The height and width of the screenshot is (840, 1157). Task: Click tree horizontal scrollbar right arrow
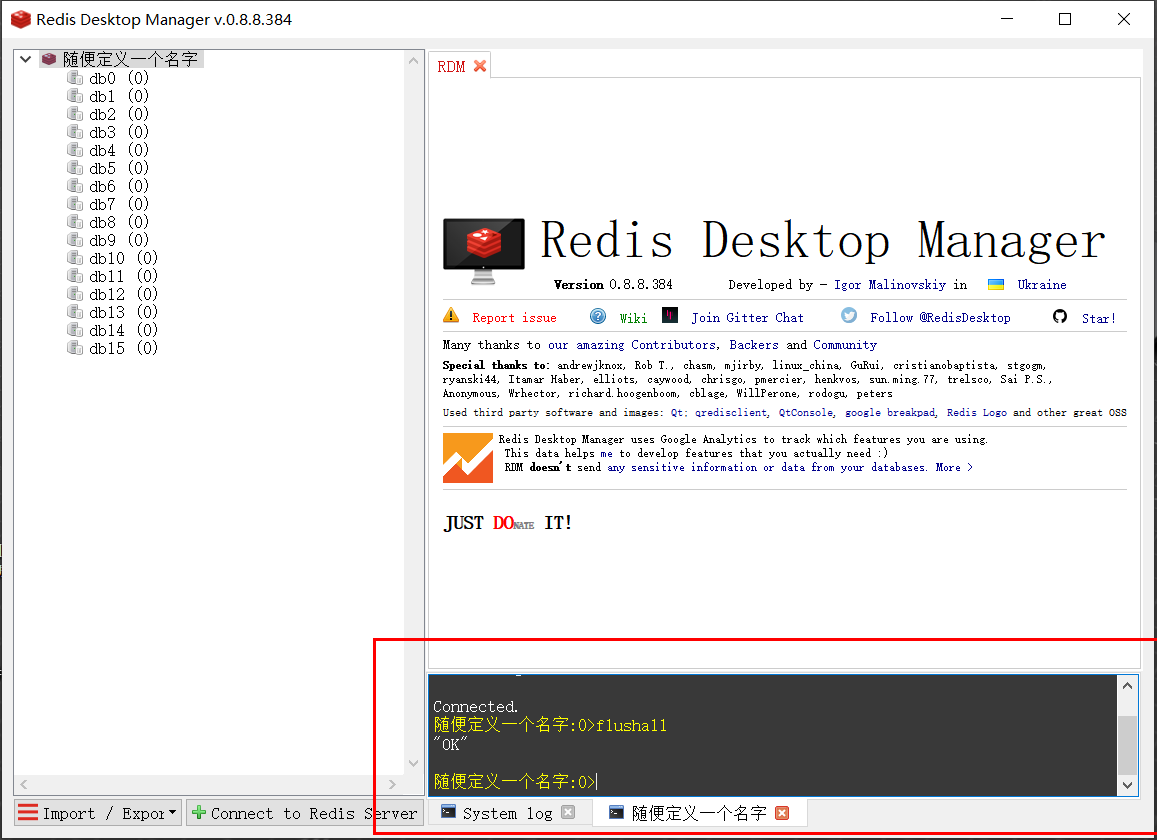point(392,784)
